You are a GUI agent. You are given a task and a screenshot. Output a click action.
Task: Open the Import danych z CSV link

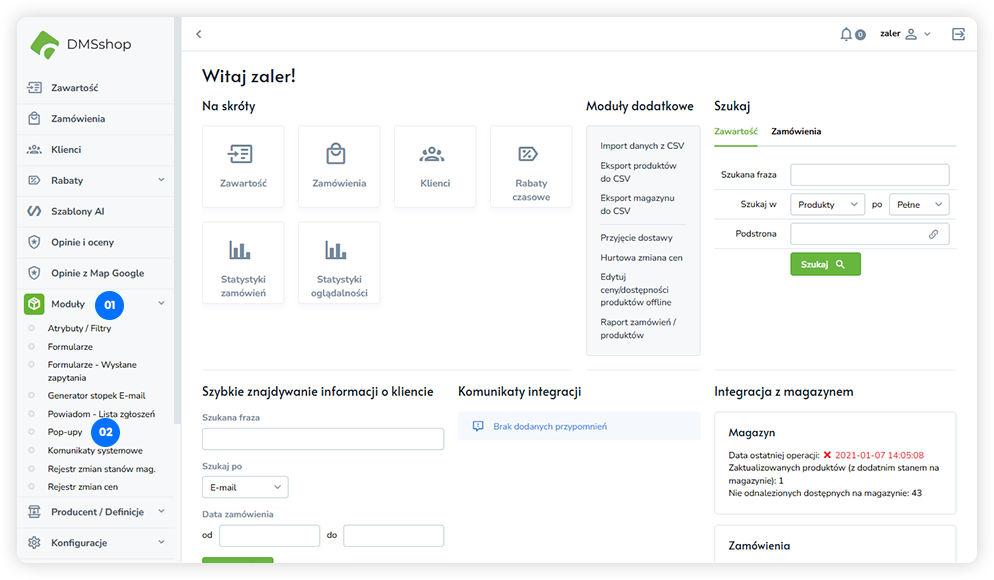pos(642,146)
